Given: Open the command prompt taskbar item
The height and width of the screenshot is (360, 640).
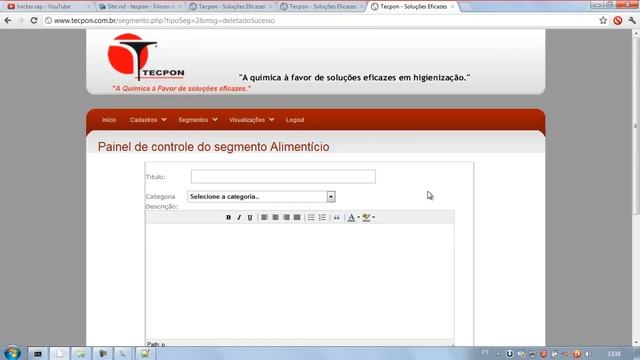Looking at the screenshot, I should (38, 353).
